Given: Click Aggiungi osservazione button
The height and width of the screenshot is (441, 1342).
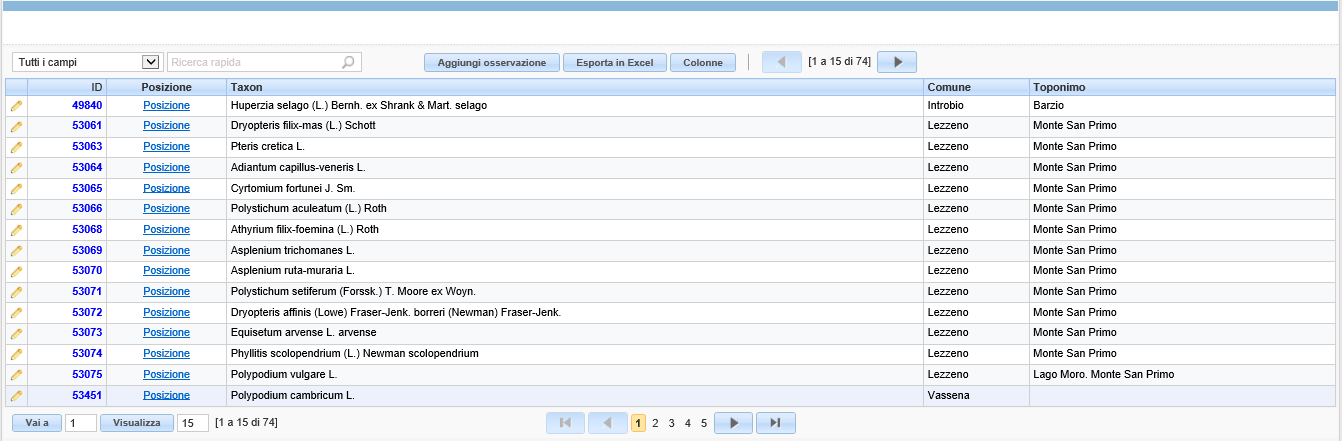Looking at the screenshot, I should [x=492, y=62].
